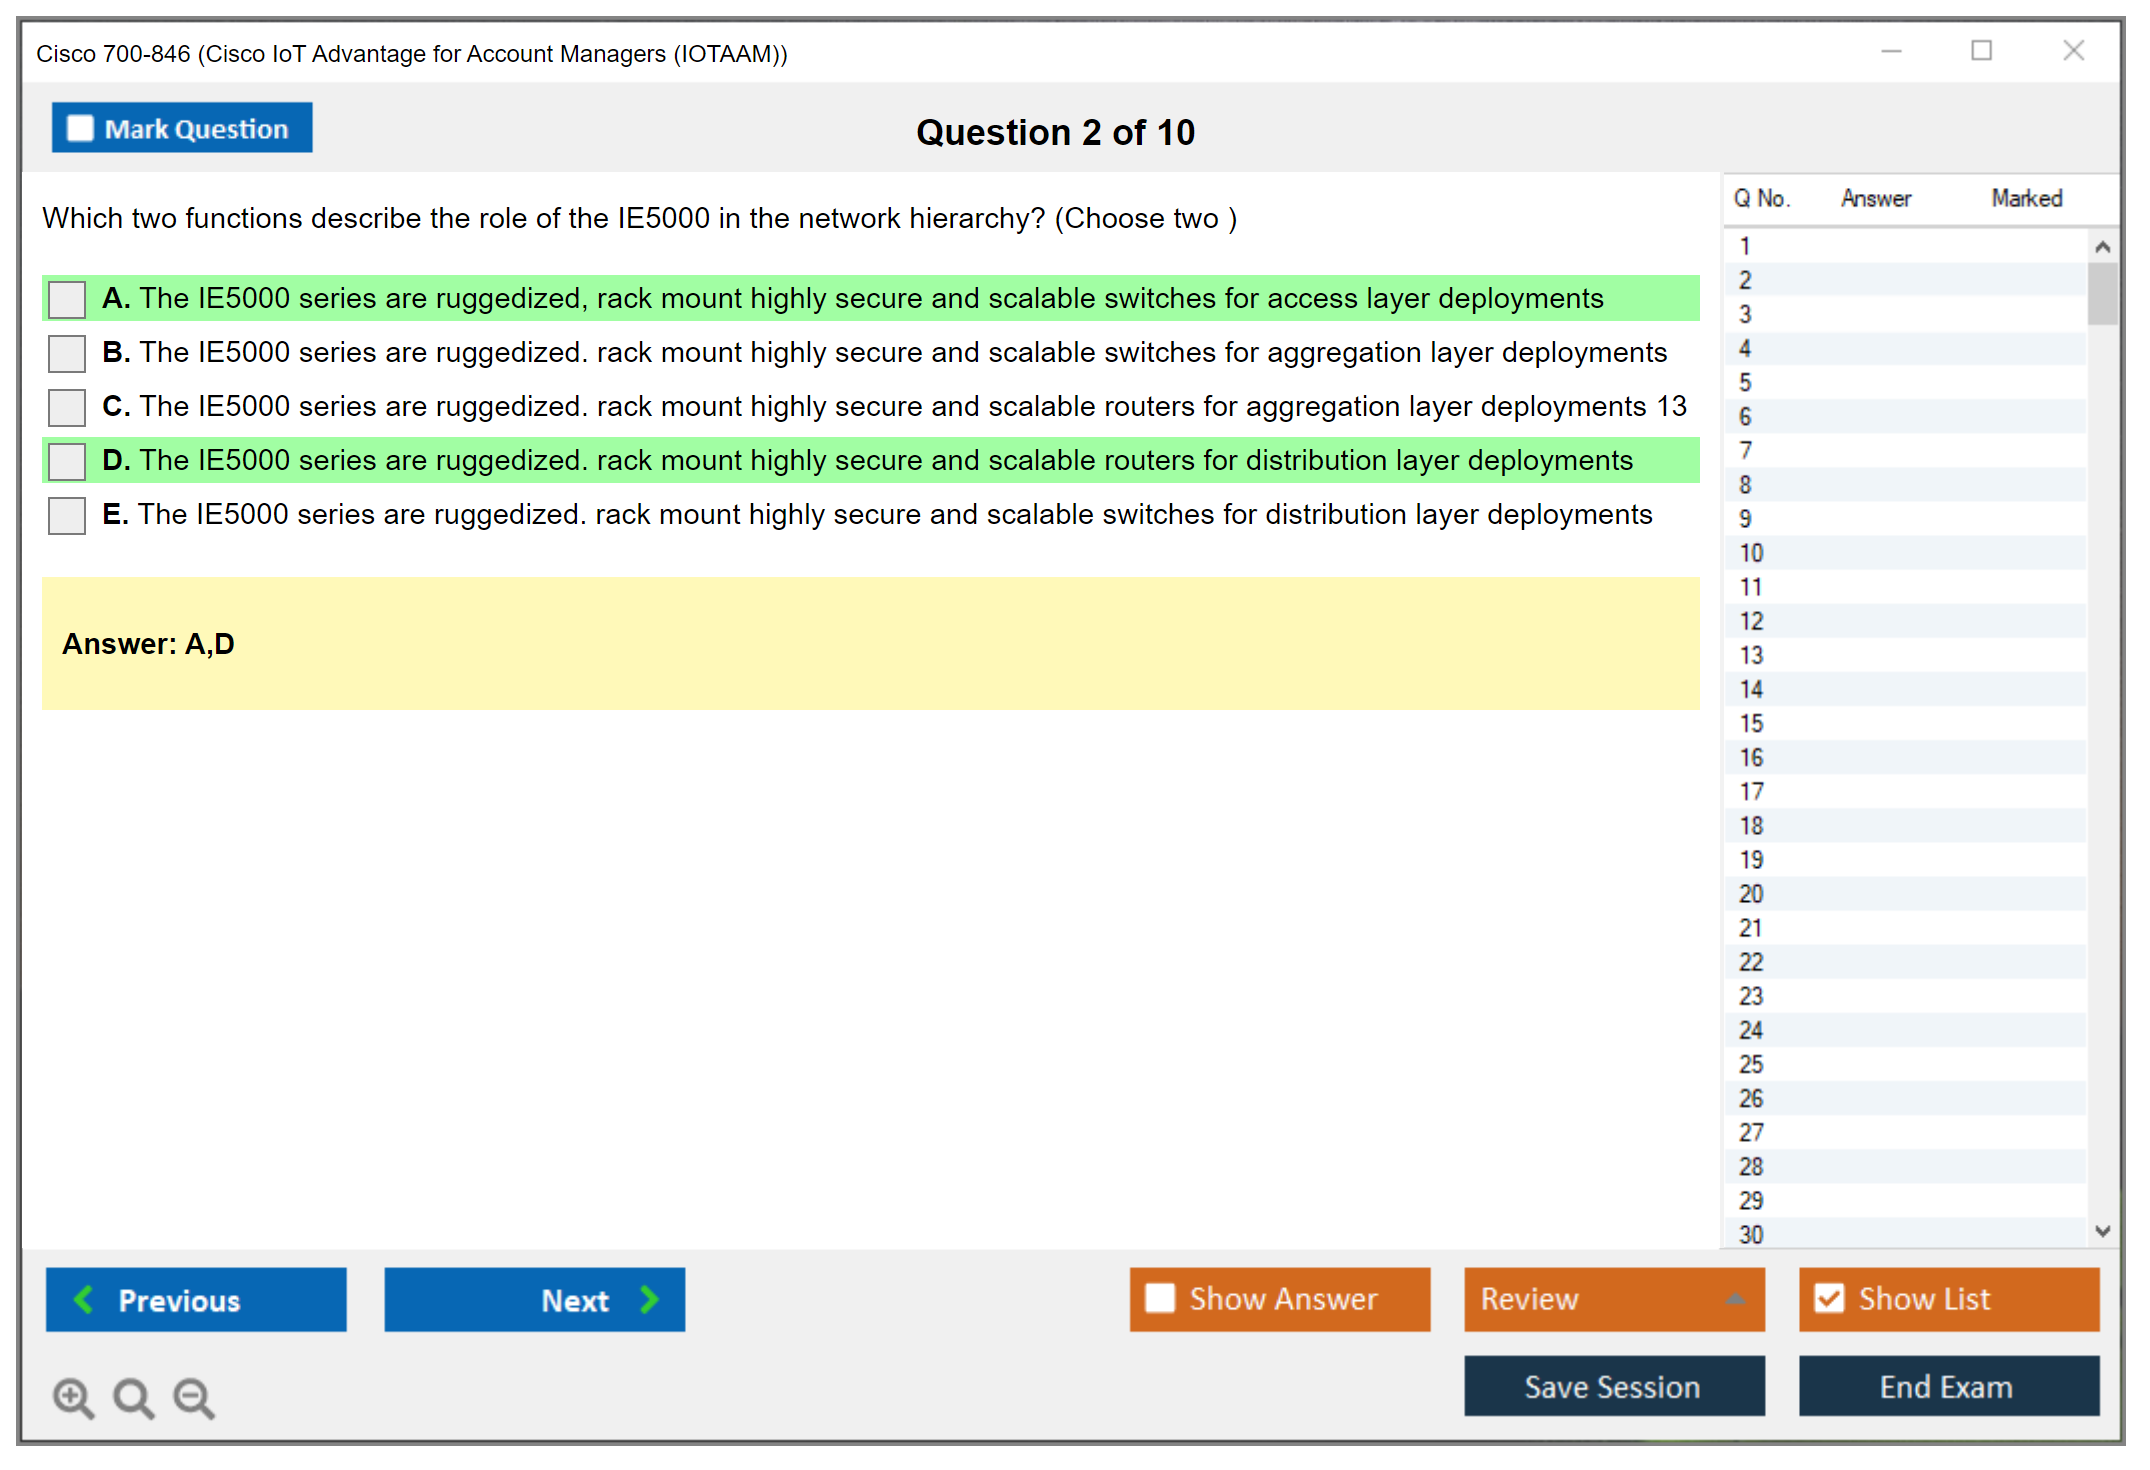This screenshot has width=2150, height=1470.
Task: Uncheck the Show List checkbox
Action: point(1829,1298)
